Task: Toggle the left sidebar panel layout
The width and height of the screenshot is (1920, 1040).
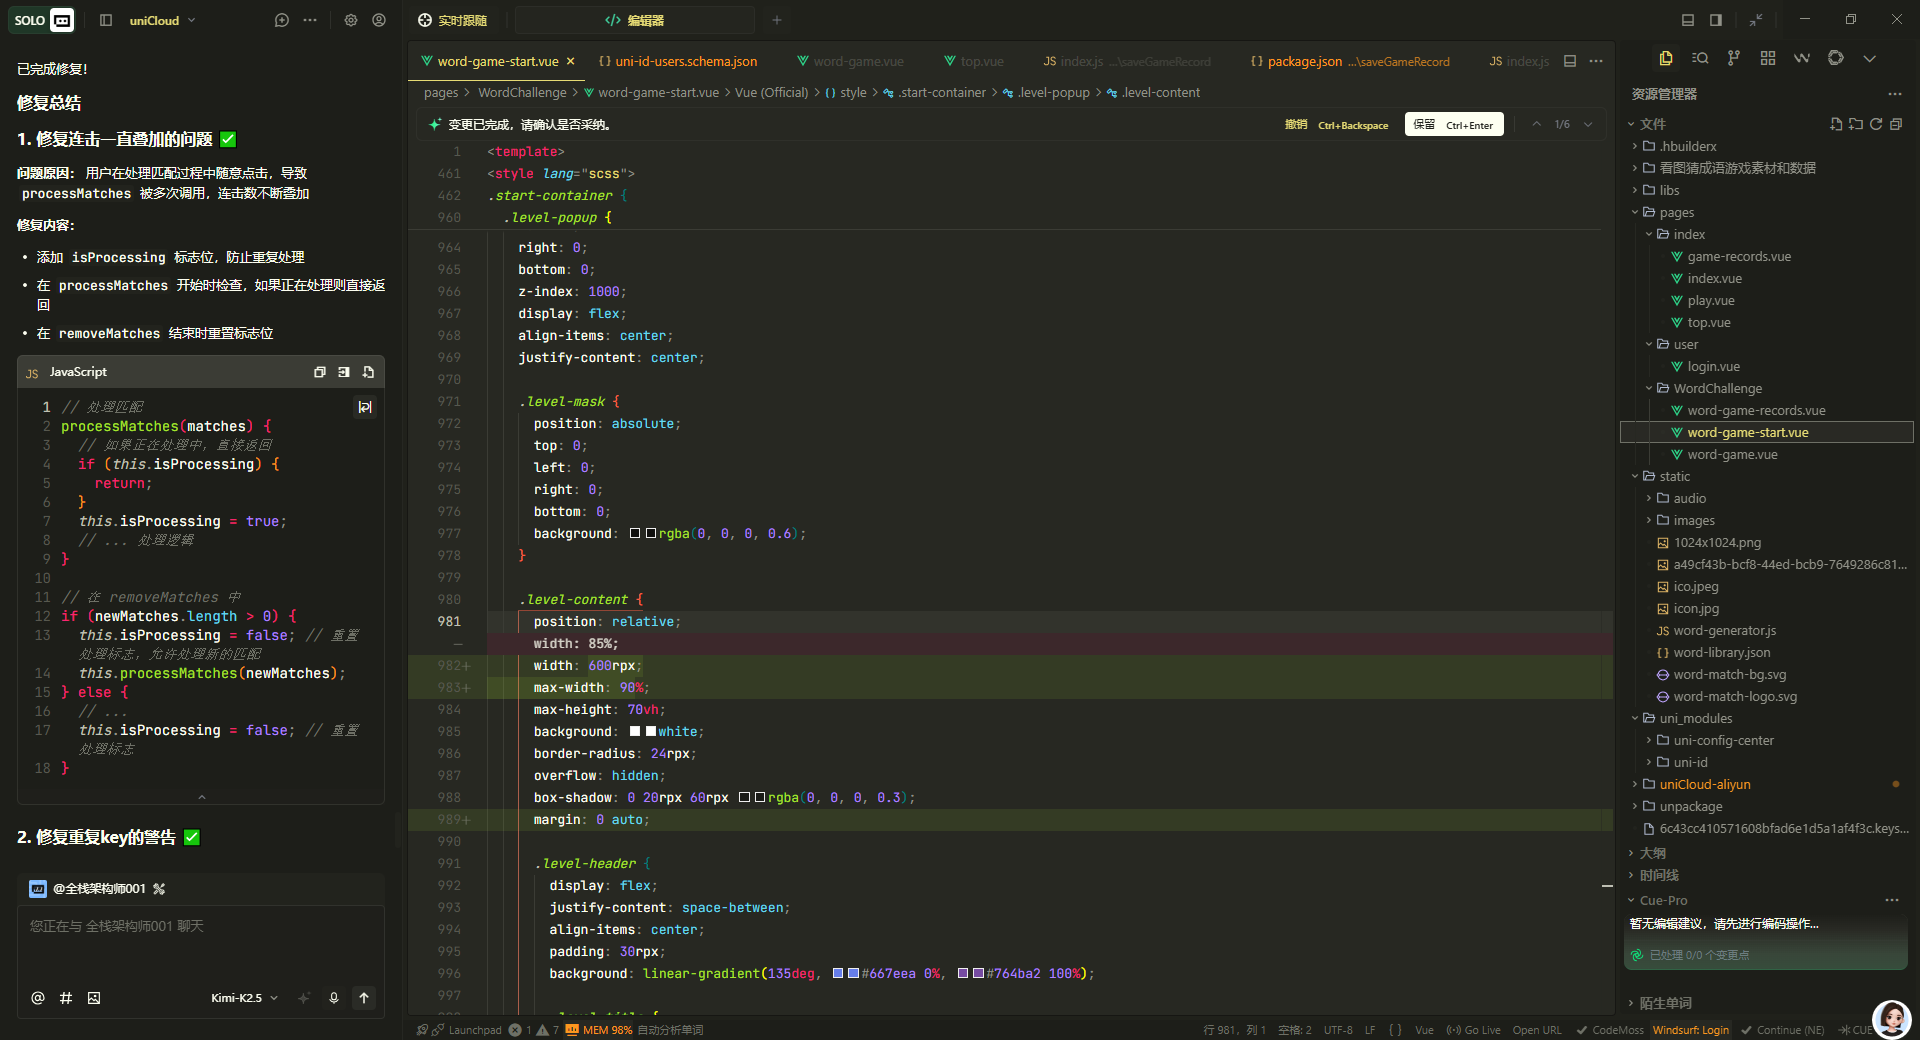Action: point(106,20)
